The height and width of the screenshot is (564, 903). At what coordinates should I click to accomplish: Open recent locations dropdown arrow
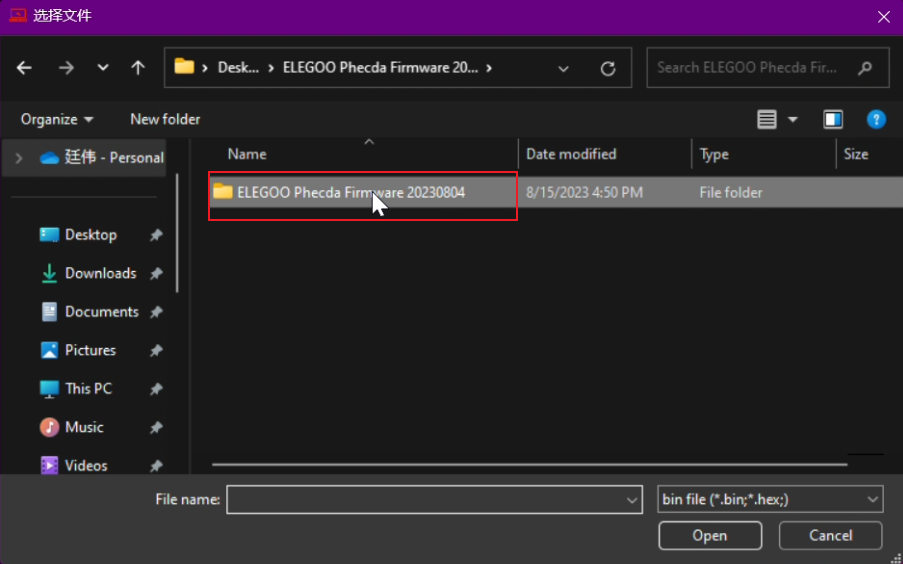pos(103,68)
